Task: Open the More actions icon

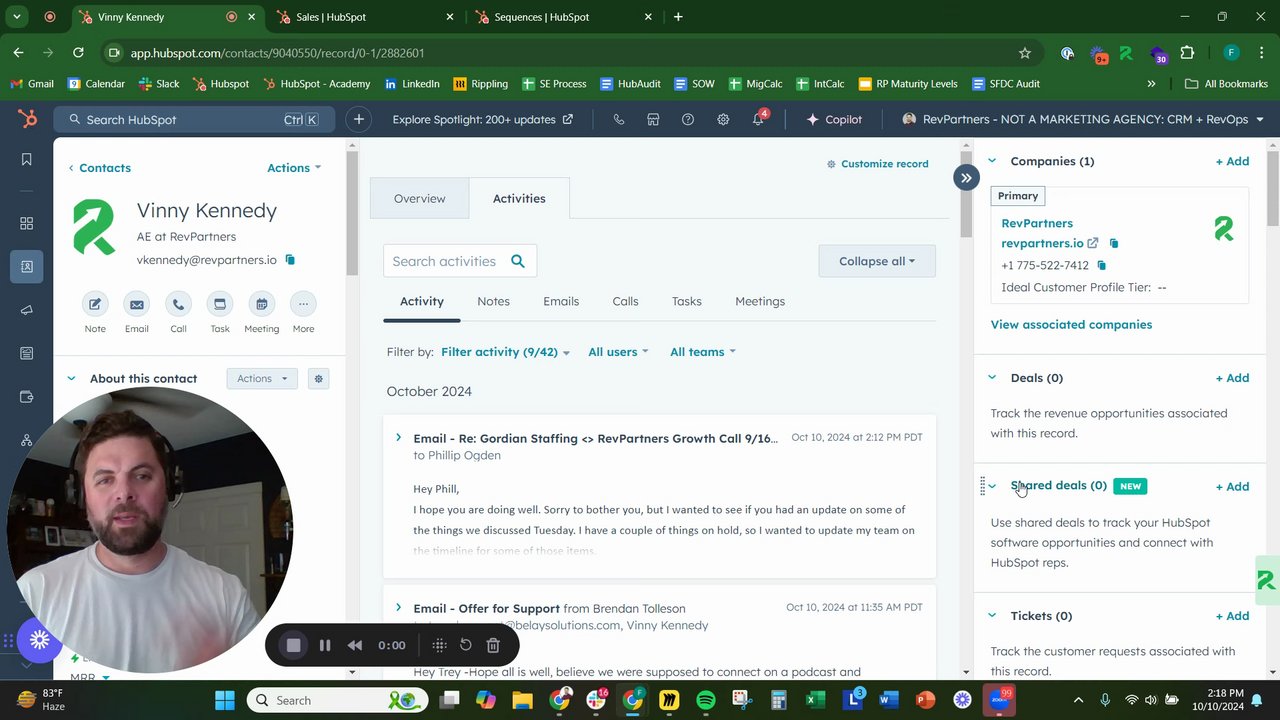Action: coord(303,304)
